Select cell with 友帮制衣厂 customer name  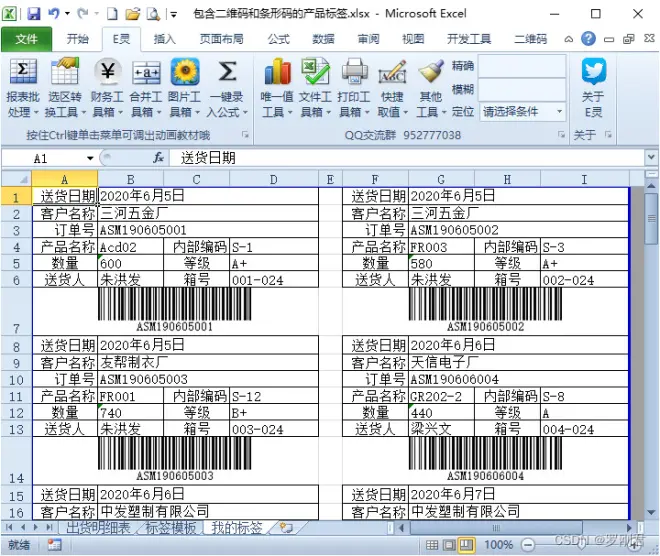[208, 362]
